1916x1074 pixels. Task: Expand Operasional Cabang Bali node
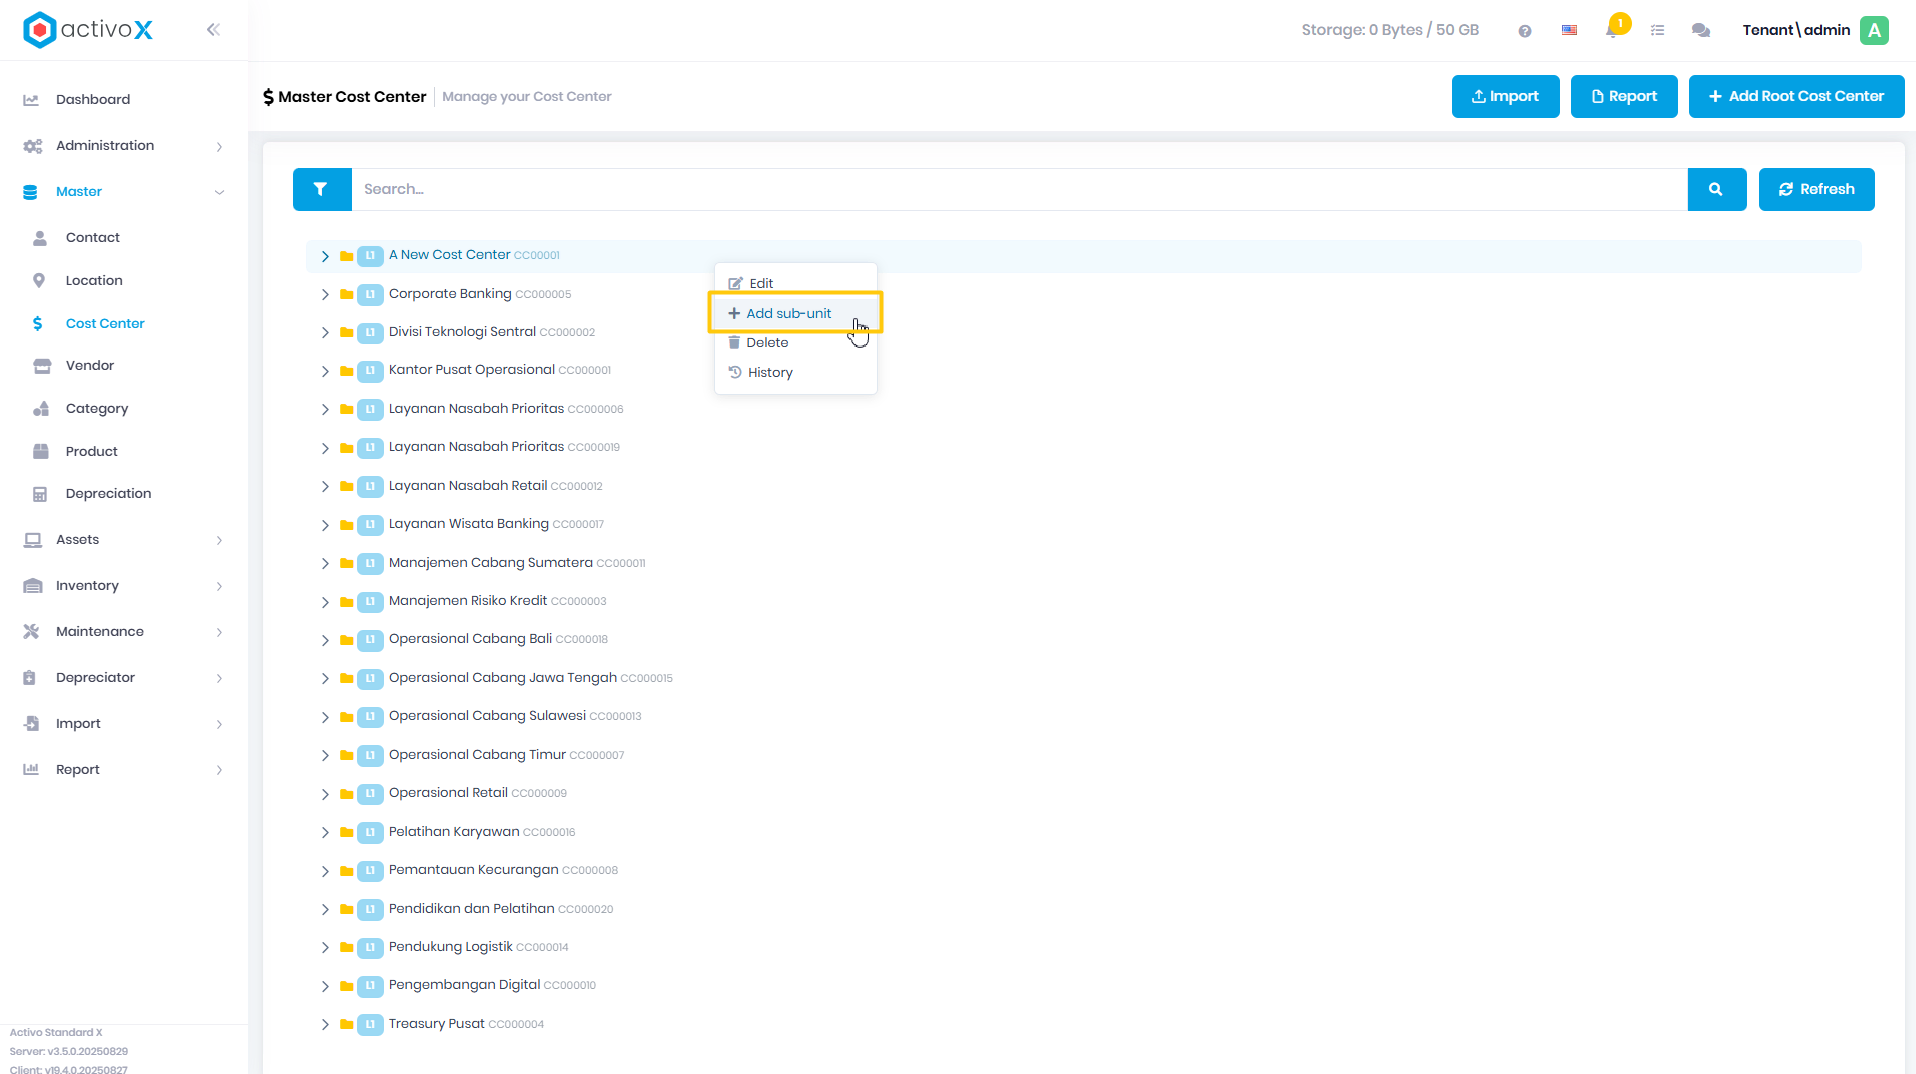tap(325, 641)
